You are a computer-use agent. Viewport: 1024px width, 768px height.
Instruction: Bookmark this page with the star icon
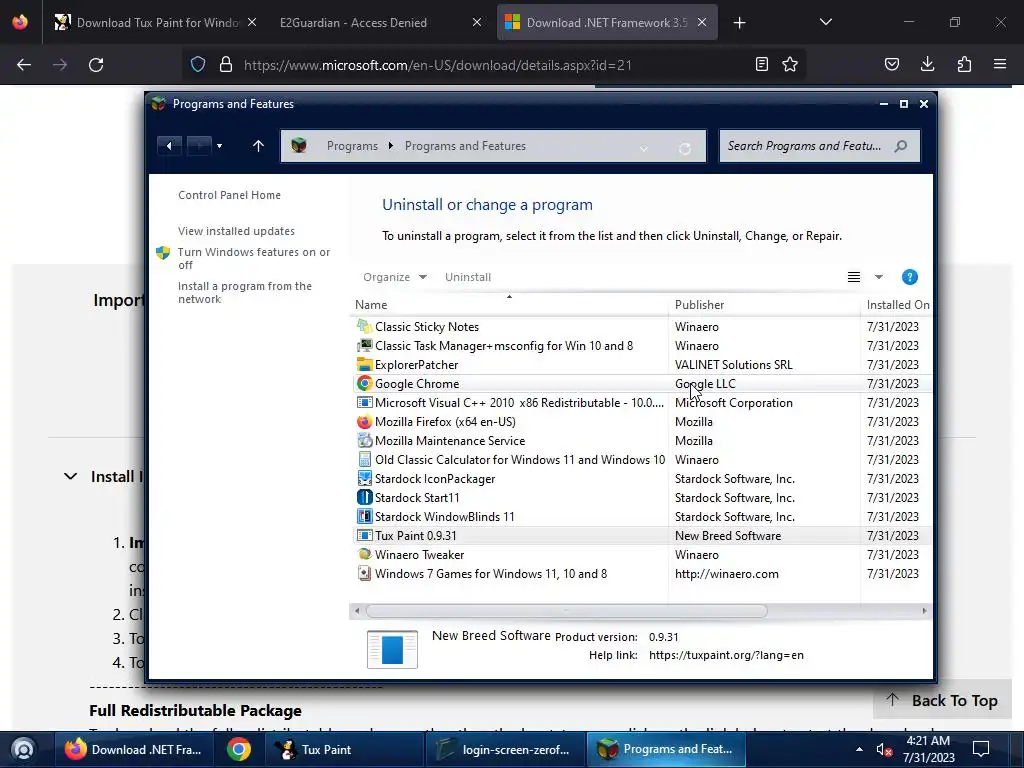click(x=790, y=64)
